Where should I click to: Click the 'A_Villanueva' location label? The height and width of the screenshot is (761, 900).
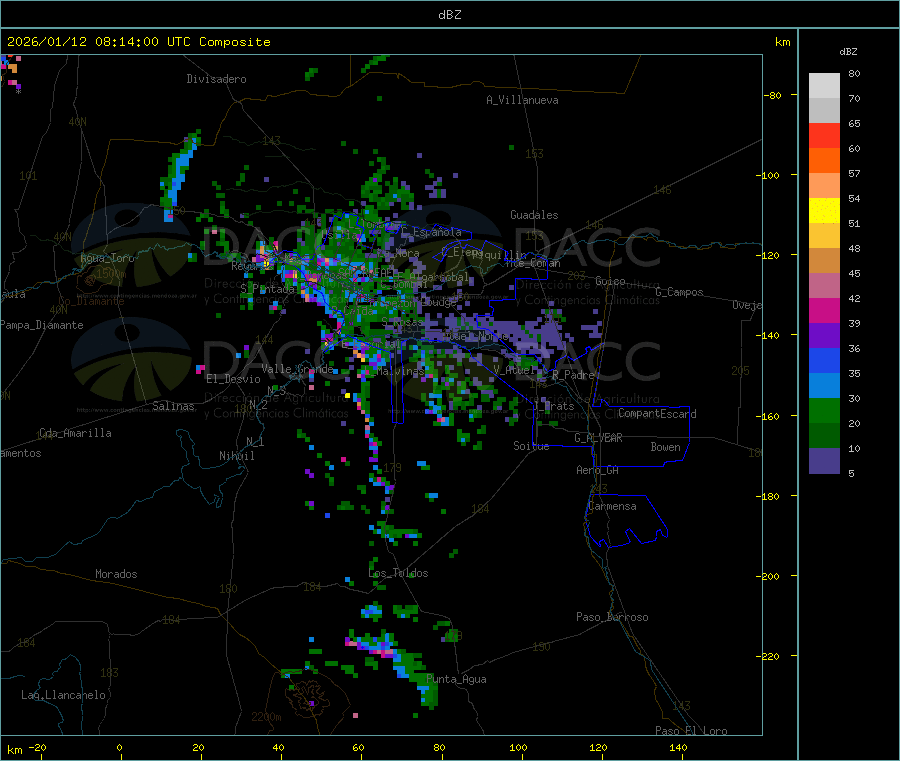(x=522, y=100)
